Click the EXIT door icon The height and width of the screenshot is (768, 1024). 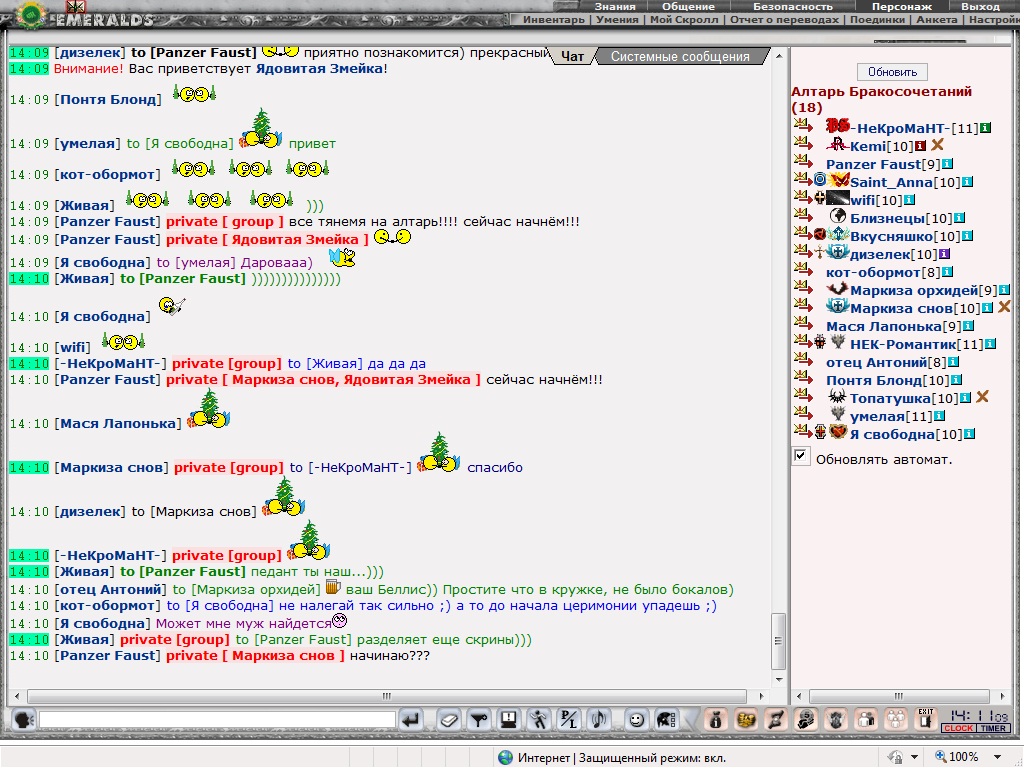[x=925, y=718]
